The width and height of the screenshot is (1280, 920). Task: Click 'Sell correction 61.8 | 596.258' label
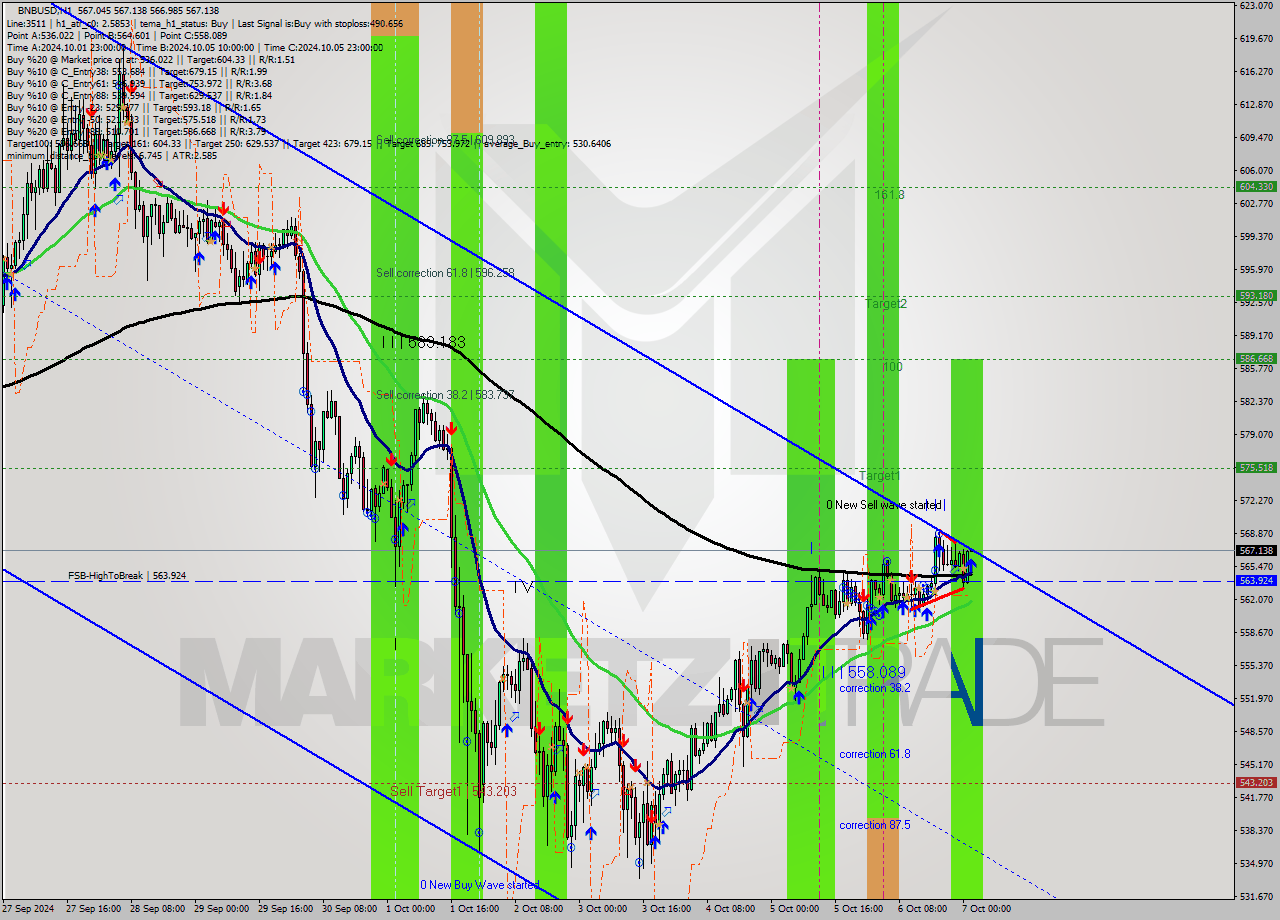pos(445,272)
